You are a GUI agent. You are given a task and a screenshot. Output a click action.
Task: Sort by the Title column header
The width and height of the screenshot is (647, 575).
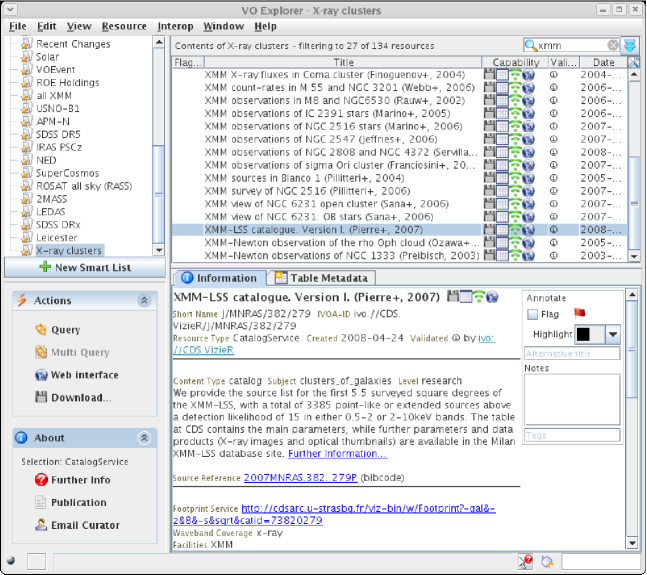pos(343,62)
